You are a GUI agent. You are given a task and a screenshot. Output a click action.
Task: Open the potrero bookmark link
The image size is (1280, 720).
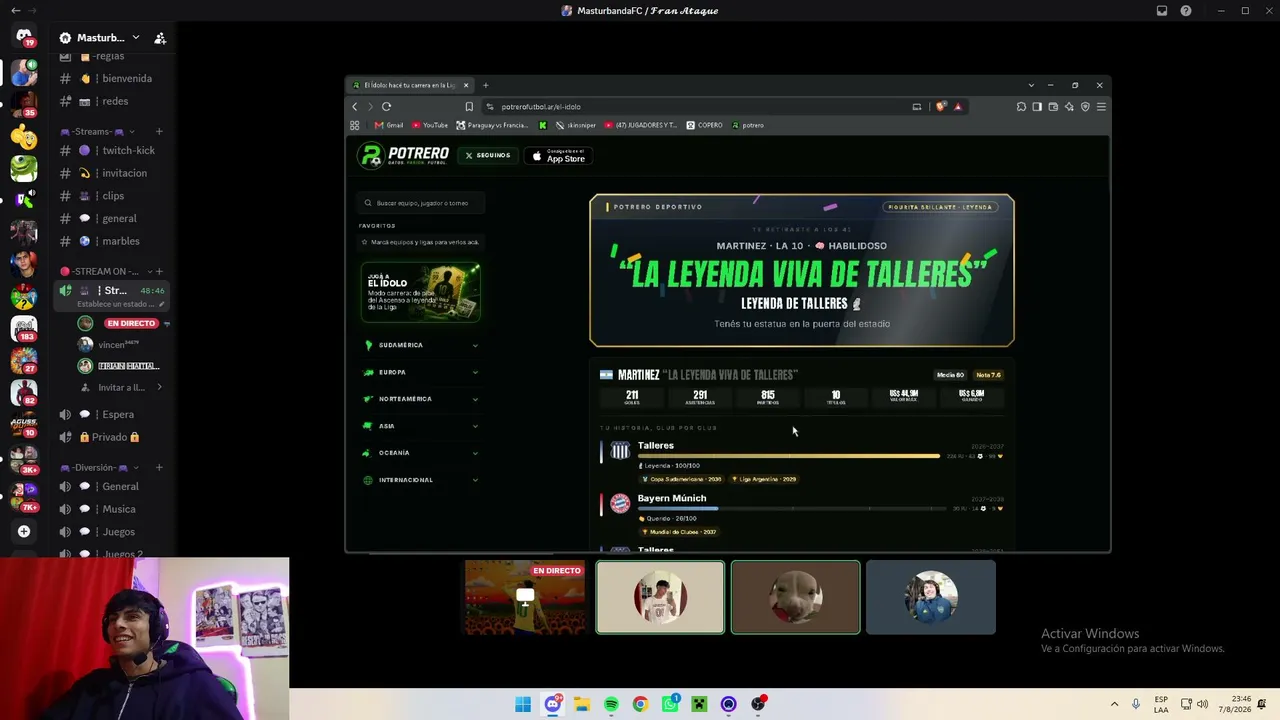click(x=748, y=125)
